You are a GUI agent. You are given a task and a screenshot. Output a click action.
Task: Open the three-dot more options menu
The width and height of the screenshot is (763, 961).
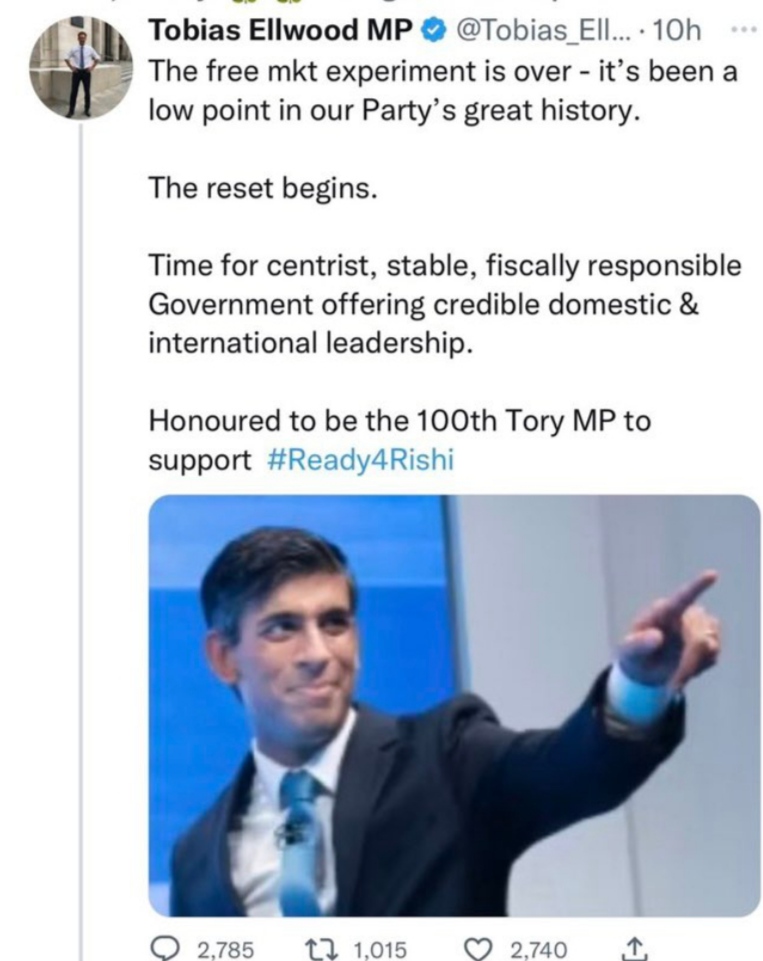click(742, 30)
